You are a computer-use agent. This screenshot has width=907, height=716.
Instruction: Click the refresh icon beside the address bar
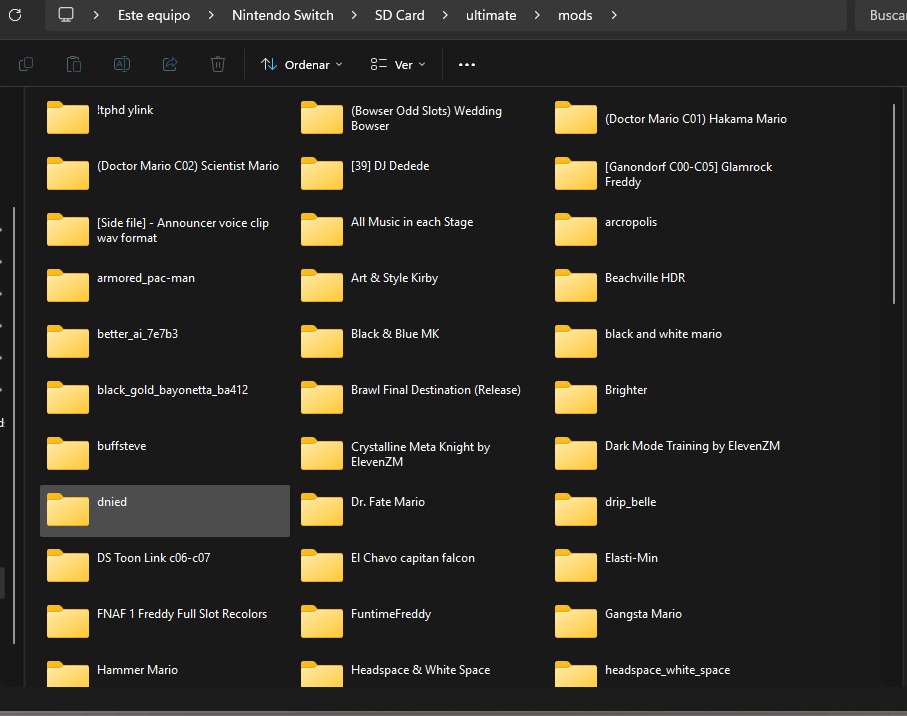pos(15,15)
